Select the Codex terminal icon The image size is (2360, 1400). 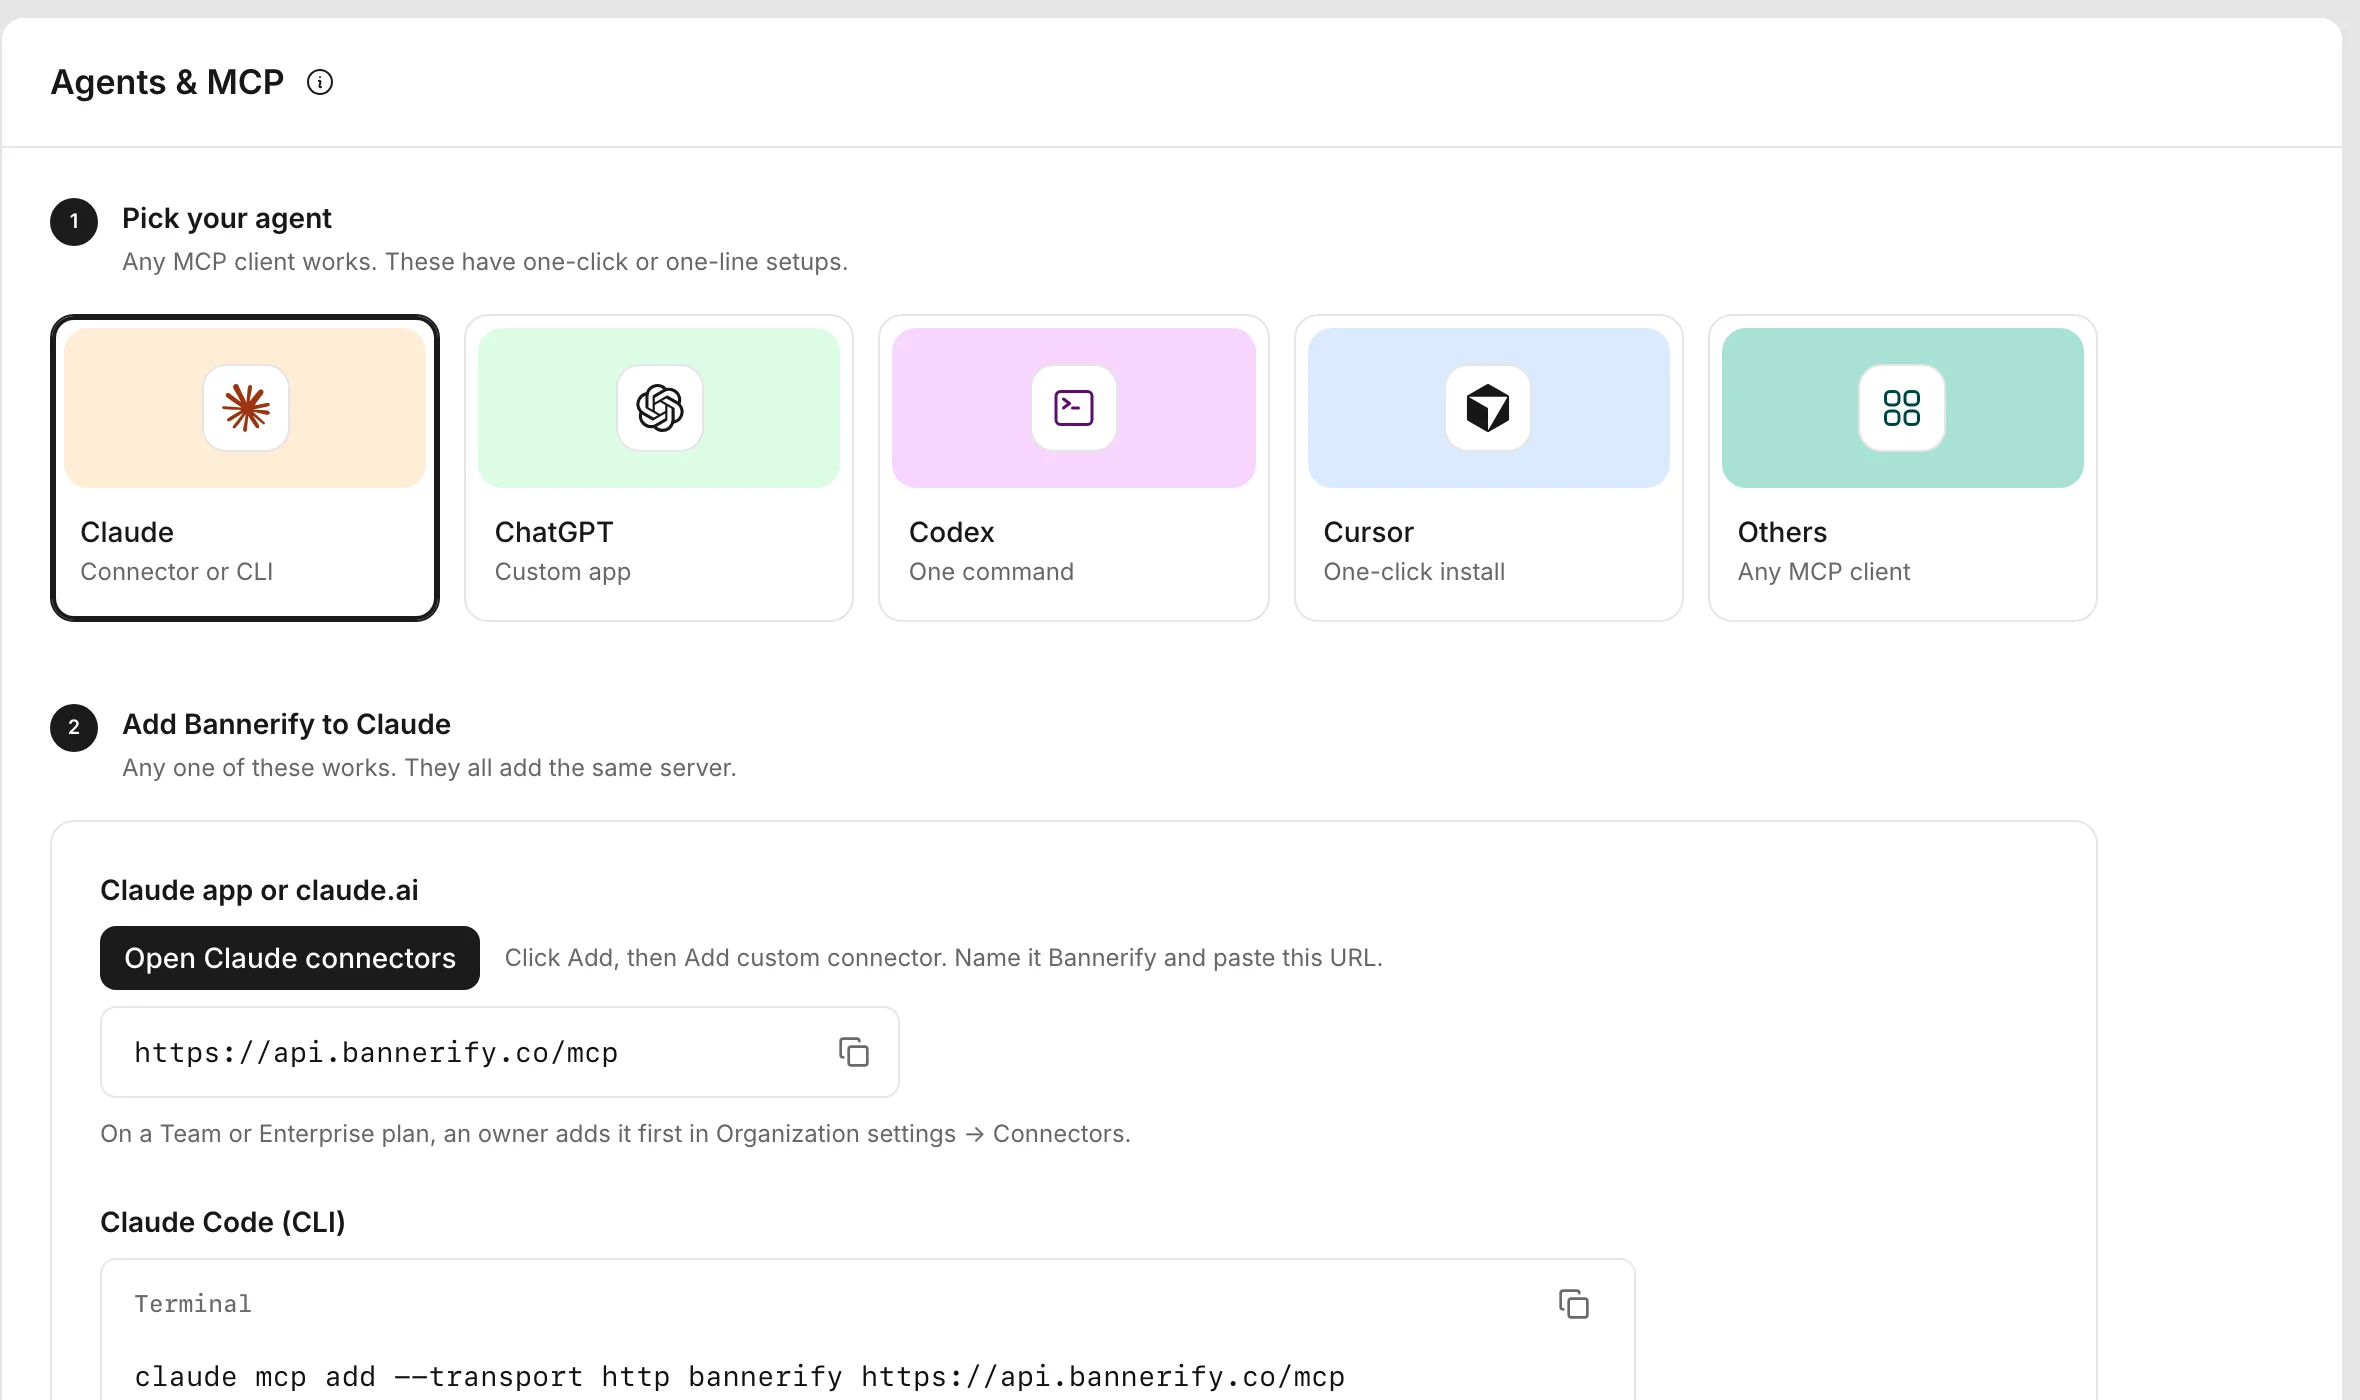pos(1074,408)
